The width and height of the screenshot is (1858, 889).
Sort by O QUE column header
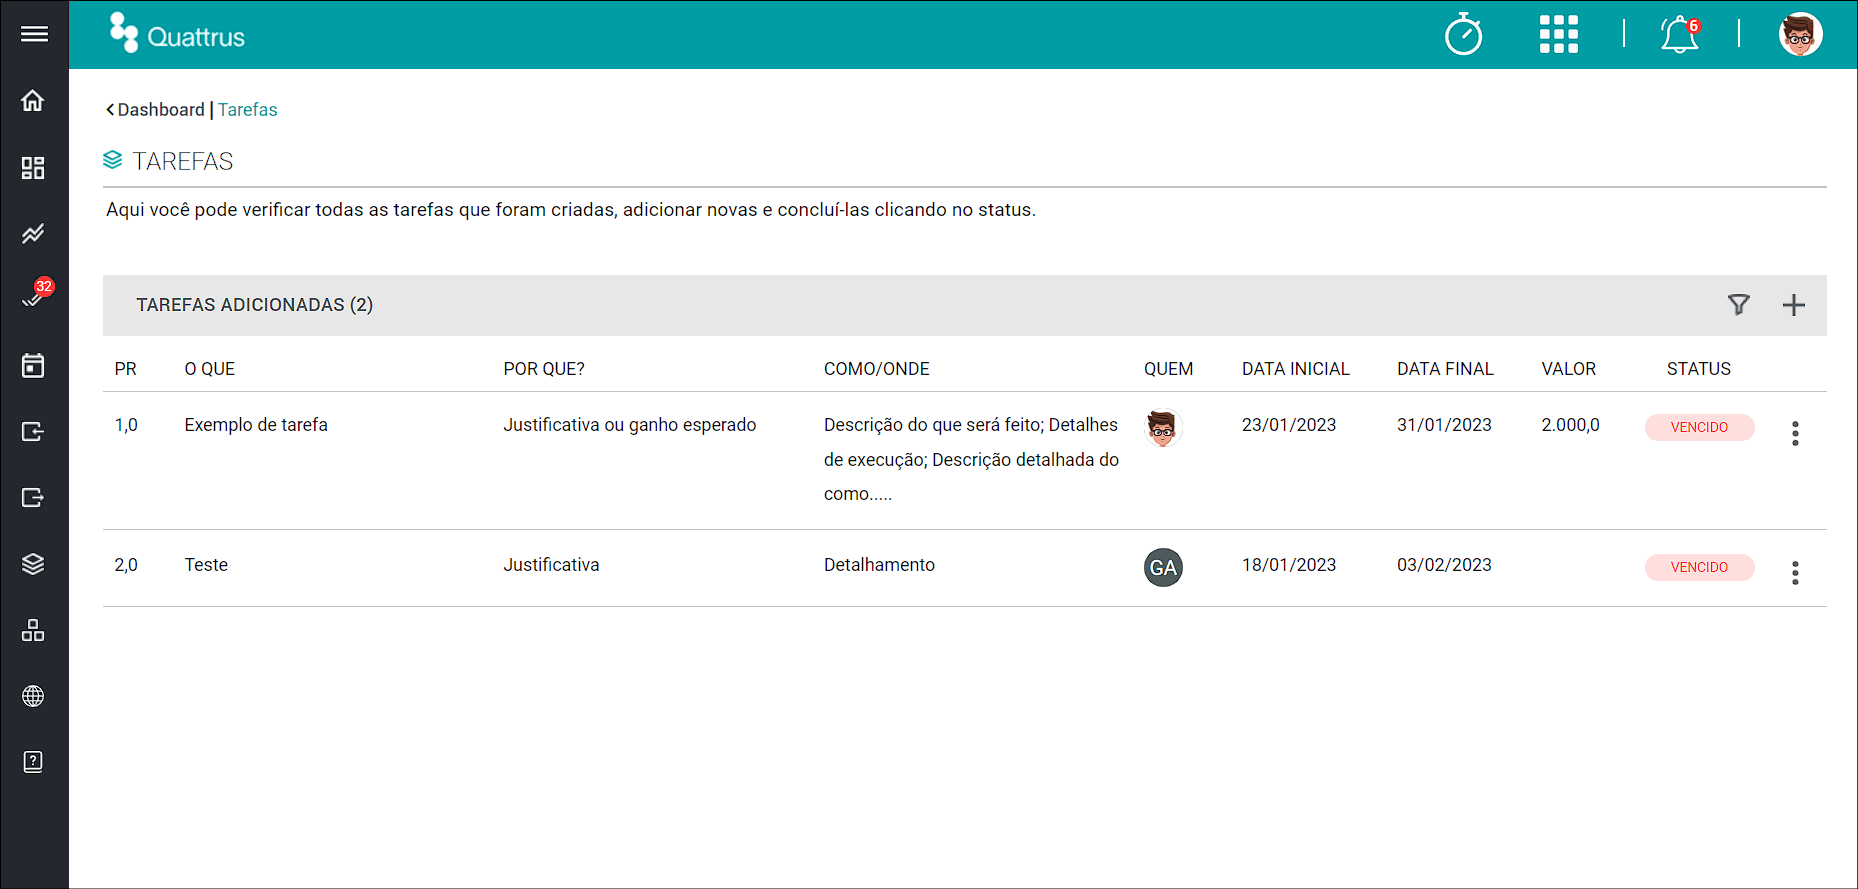[210, 369]
